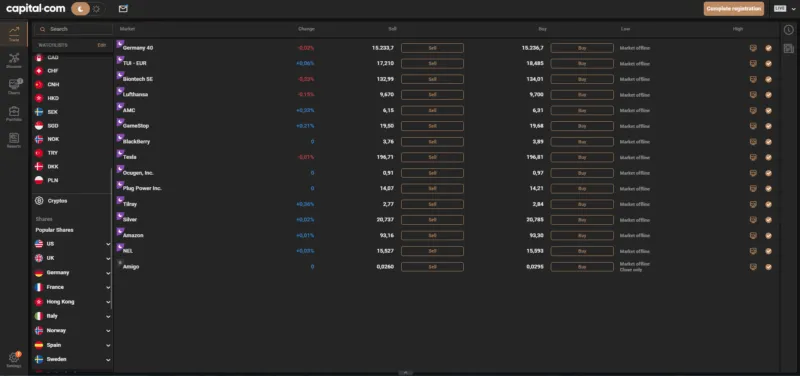Open the Trade section in left navigation
The image size is (800, 376).
coord(14,34)
